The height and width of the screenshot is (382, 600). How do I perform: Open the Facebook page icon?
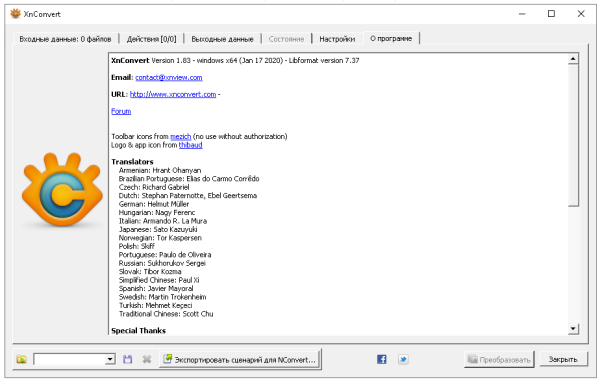coord(382,359)
